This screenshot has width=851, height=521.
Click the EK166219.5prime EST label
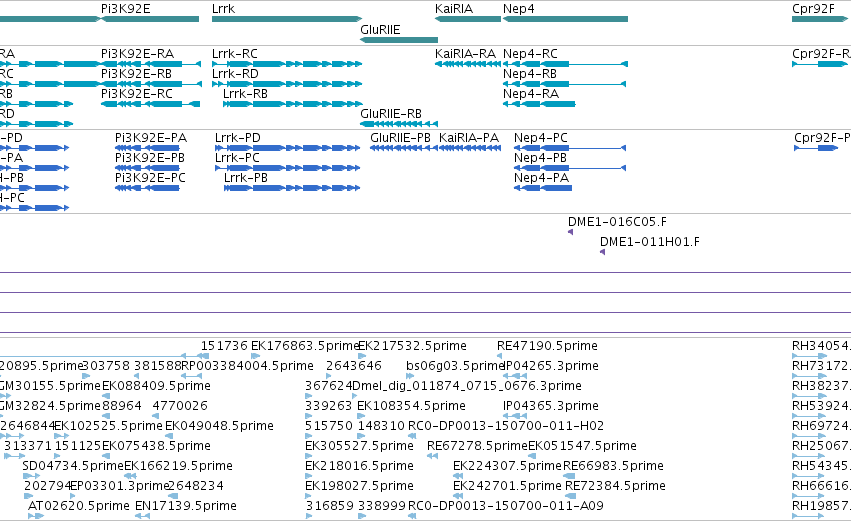pos(179,466)
